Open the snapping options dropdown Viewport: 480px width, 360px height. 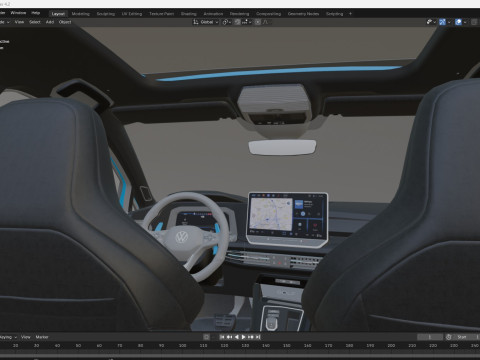[x=246, y=22]
